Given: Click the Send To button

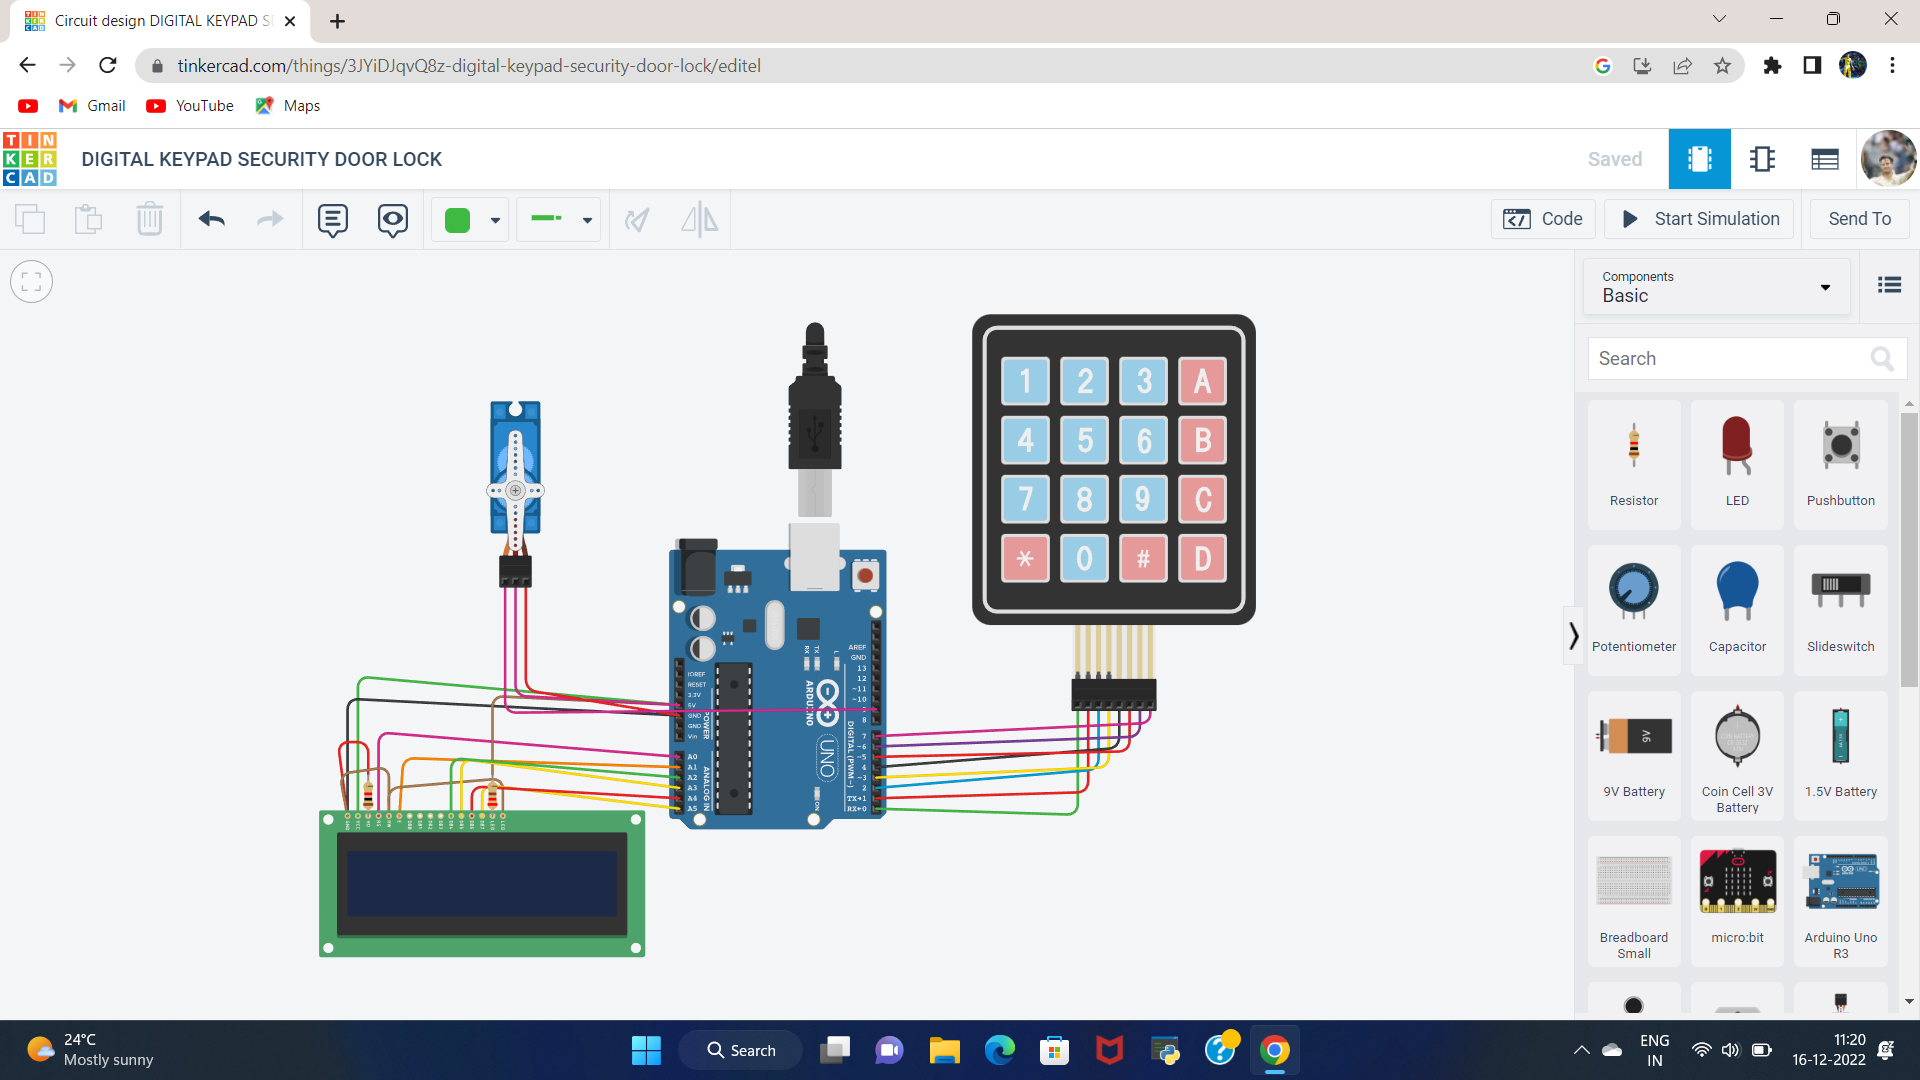Looking at the screenshot, I should [1860, 219].
